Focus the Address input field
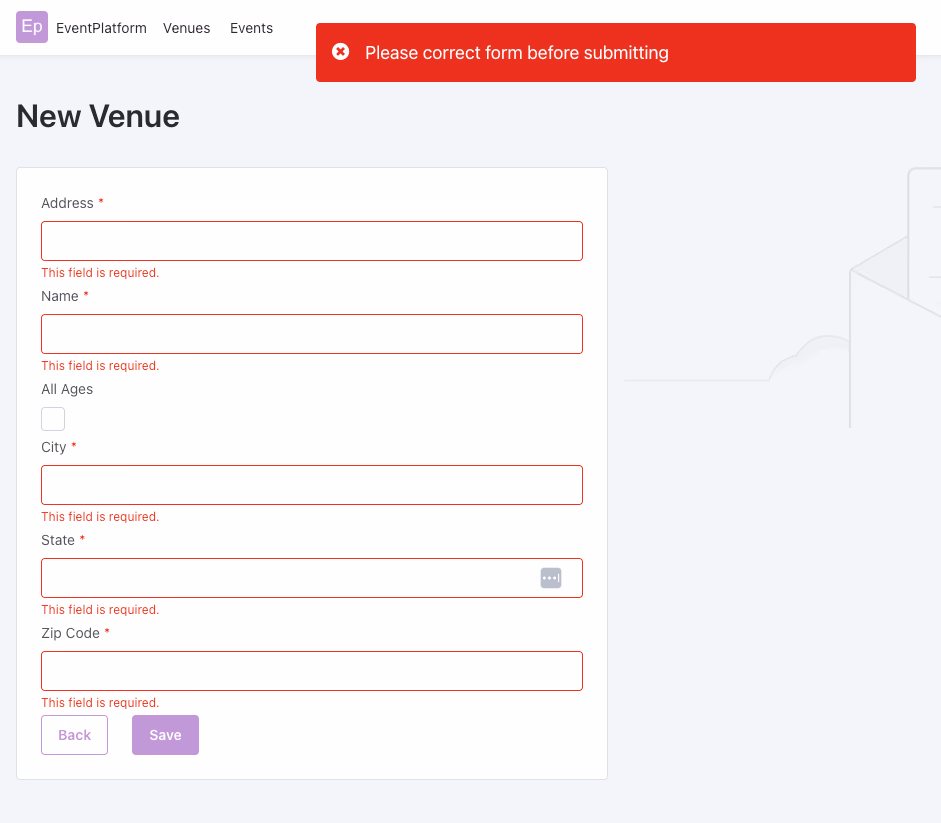941x823 pixels. 311,241
